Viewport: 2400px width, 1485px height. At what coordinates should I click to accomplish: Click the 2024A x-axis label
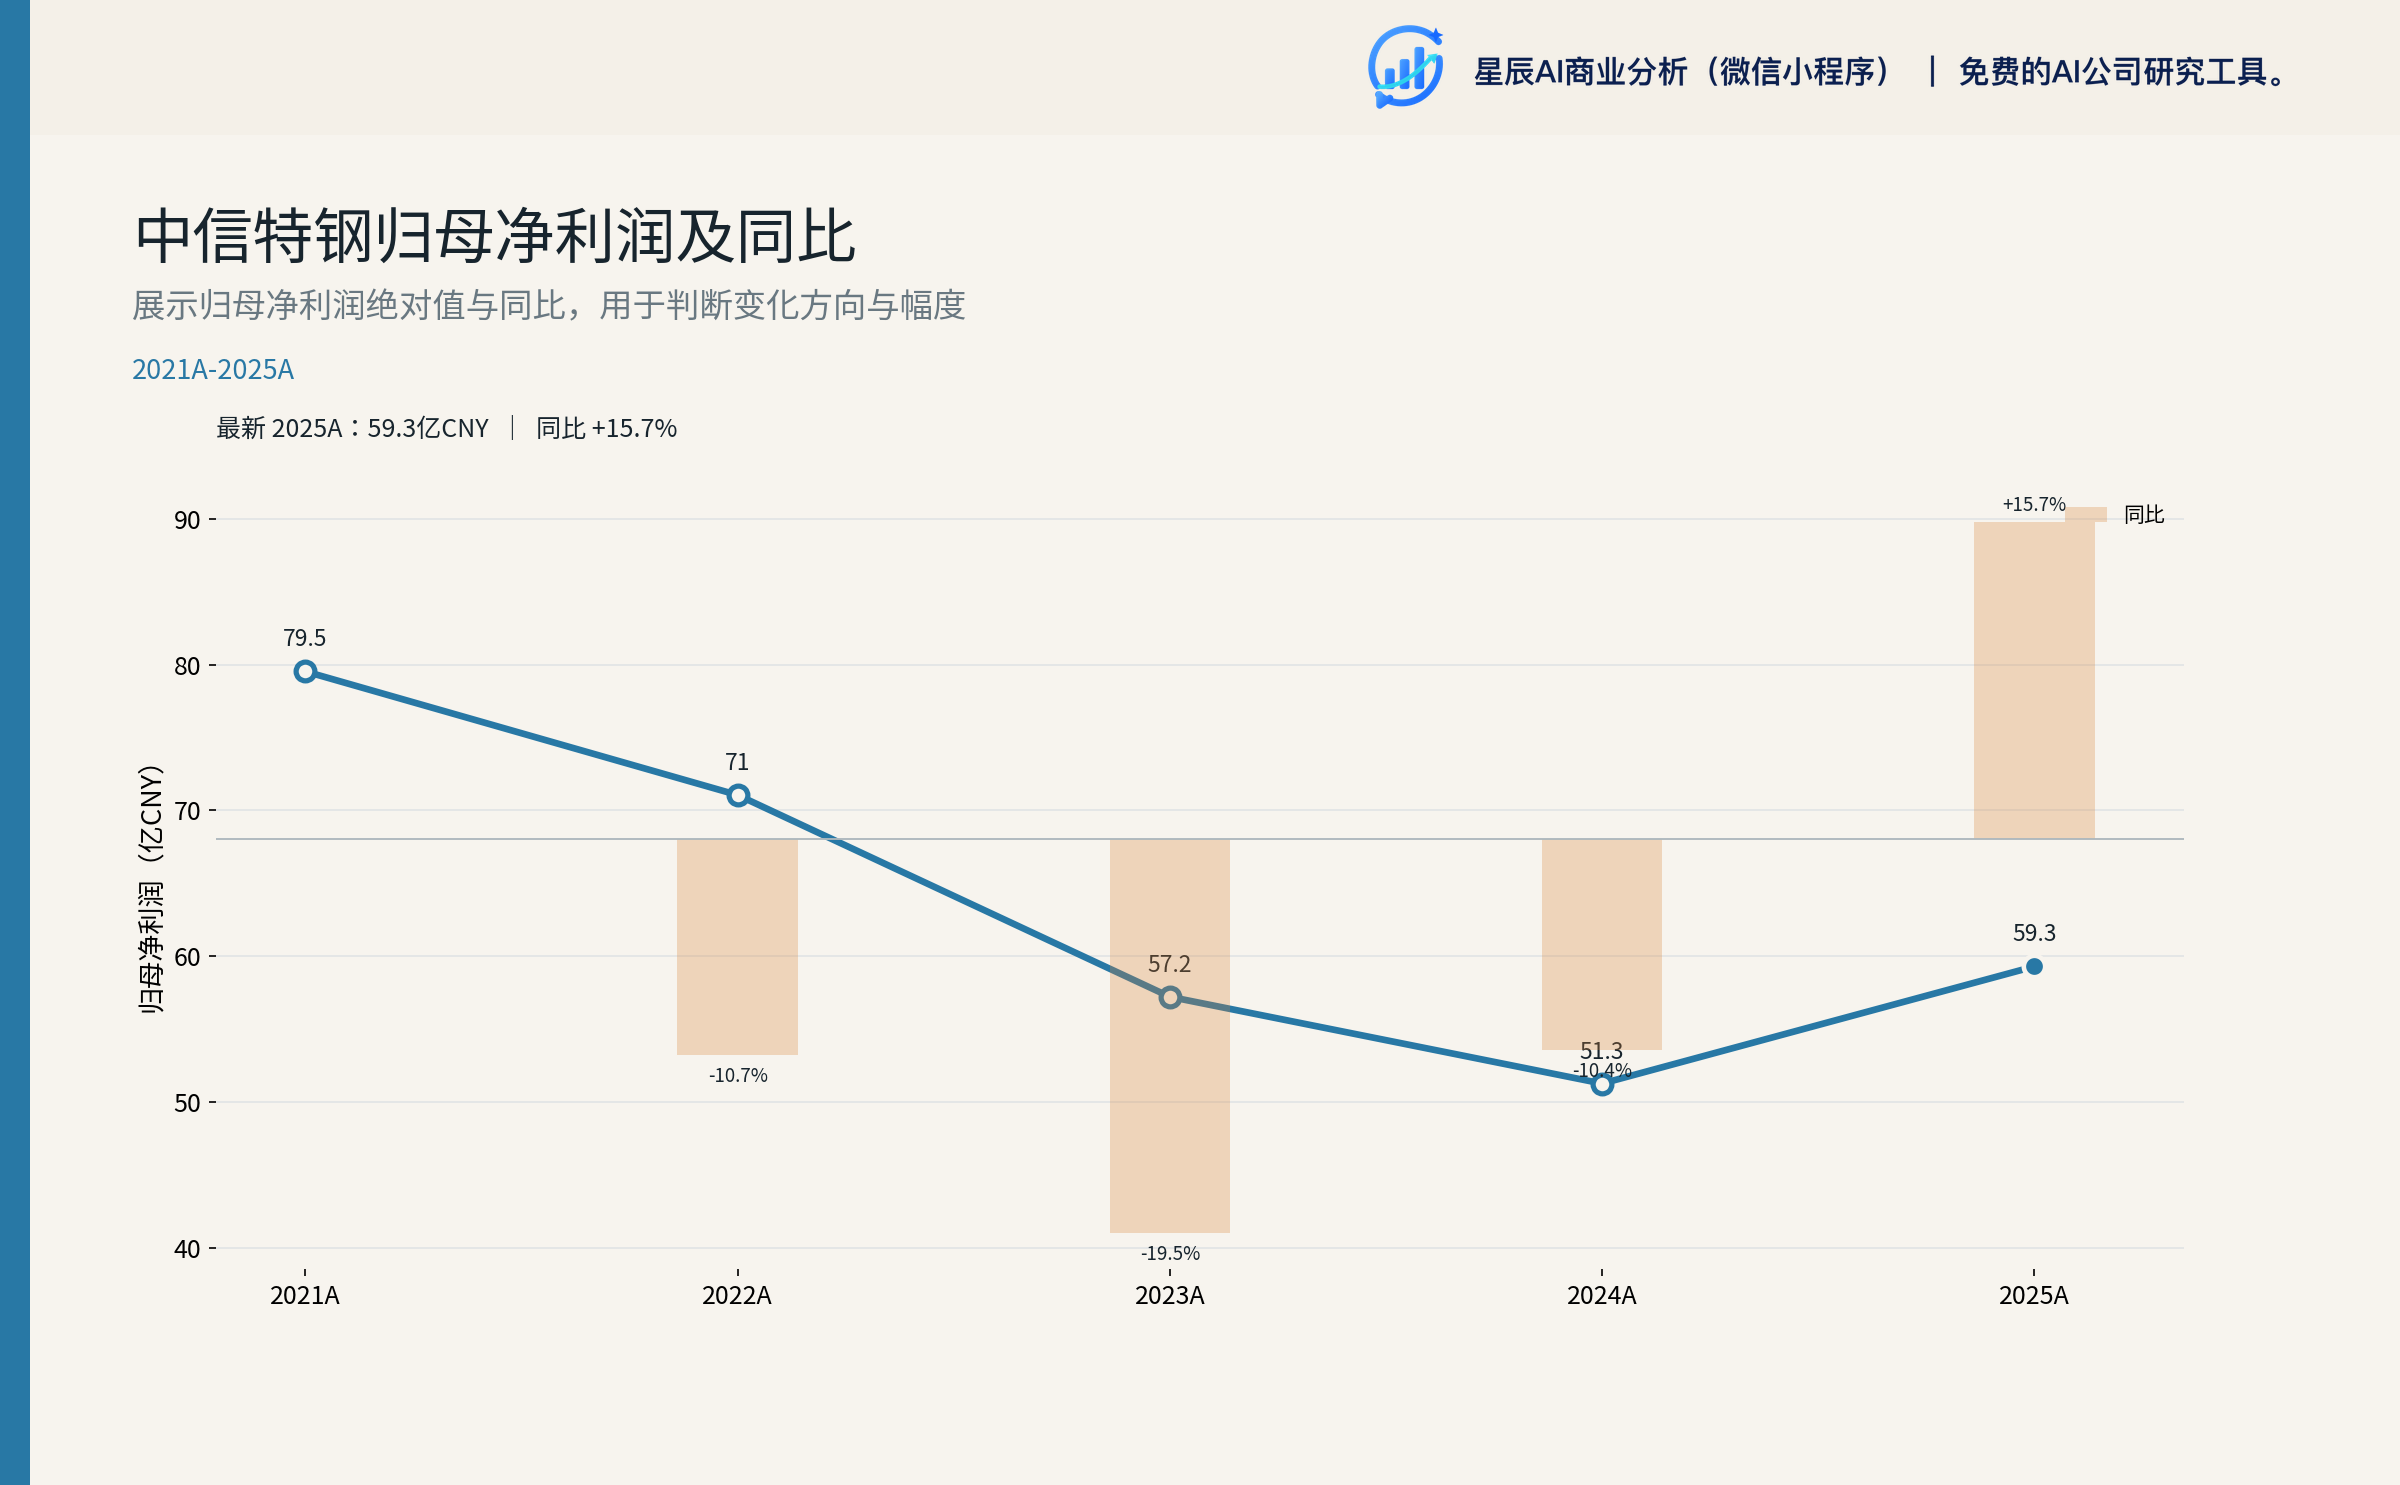[x=1602, y=1296]
